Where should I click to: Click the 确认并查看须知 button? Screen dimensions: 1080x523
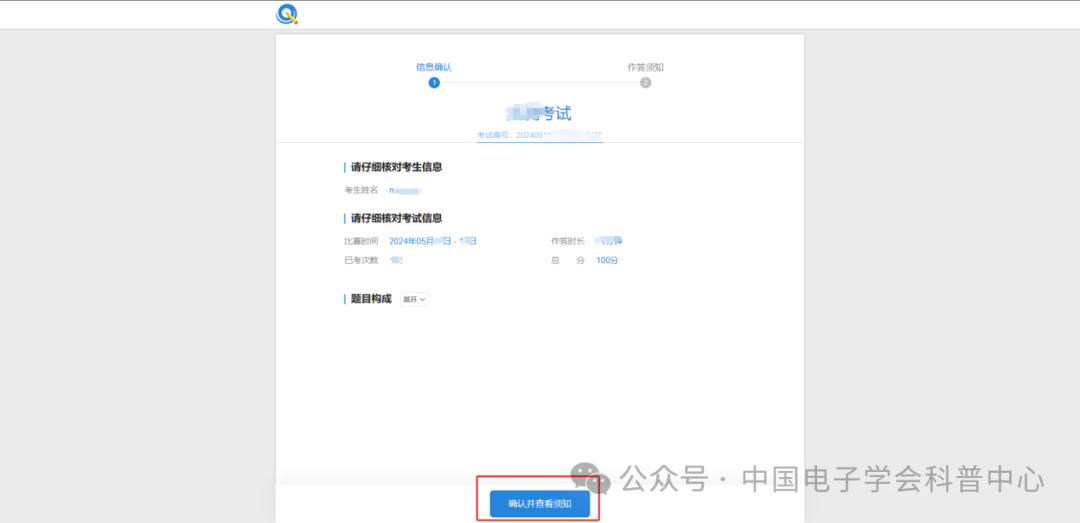point(540,504)
